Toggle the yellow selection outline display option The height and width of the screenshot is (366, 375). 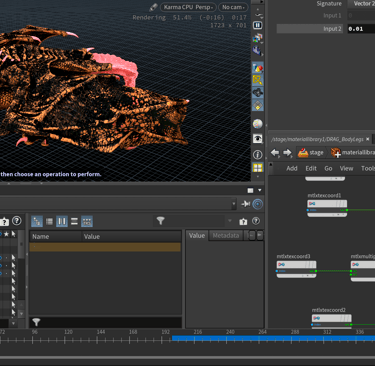pyautogui.click(x=257, y=80)
